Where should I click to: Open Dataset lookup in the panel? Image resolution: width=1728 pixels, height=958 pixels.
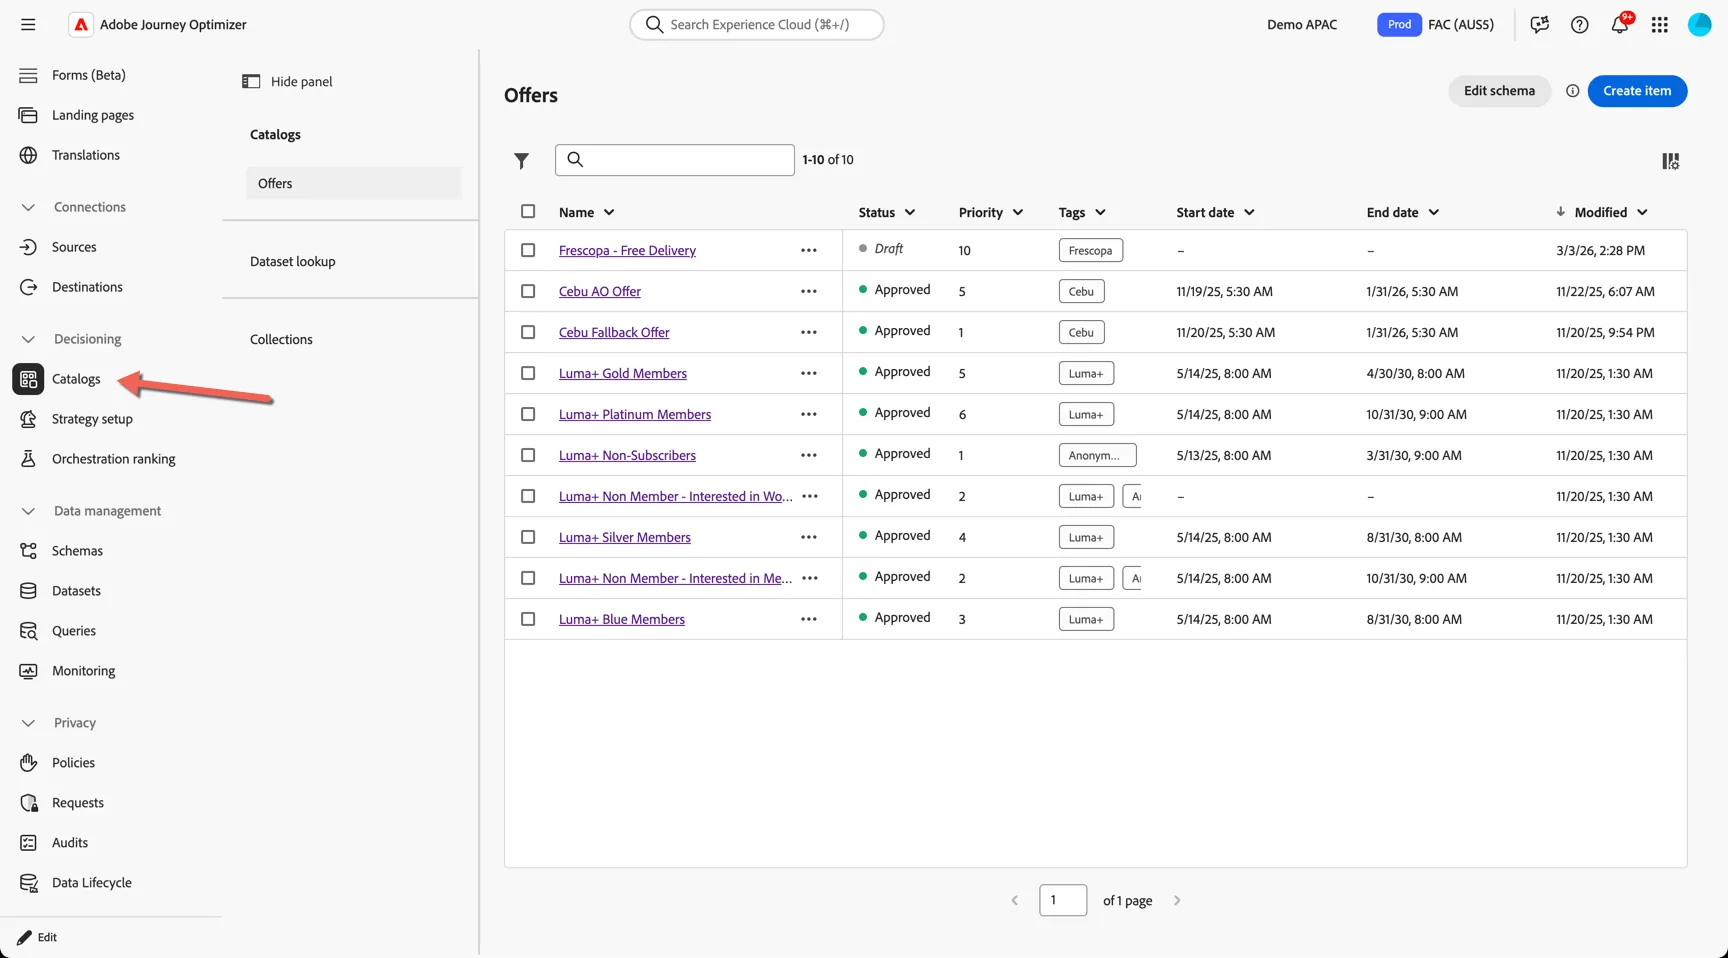coord(293,261)
